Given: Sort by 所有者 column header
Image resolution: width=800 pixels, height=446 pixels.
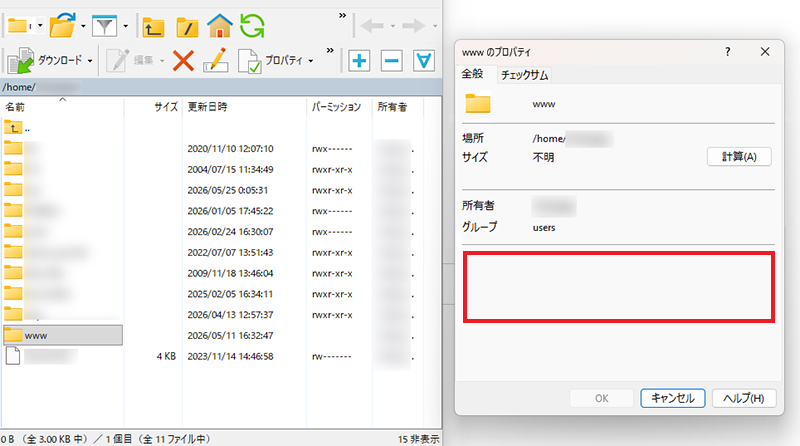Looking at the screenshot, I should click(x=398, y=107).
